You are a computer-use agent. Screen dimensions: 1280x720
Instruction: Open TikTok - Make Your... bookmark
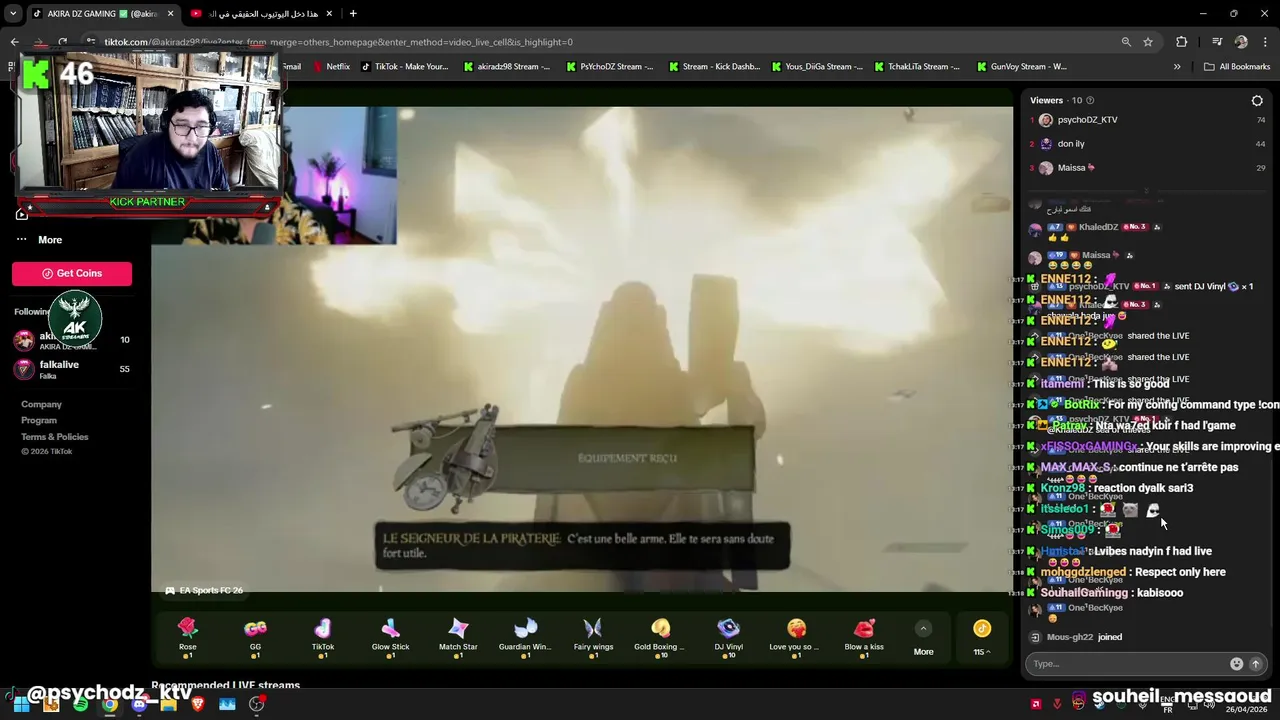[404, 67]
